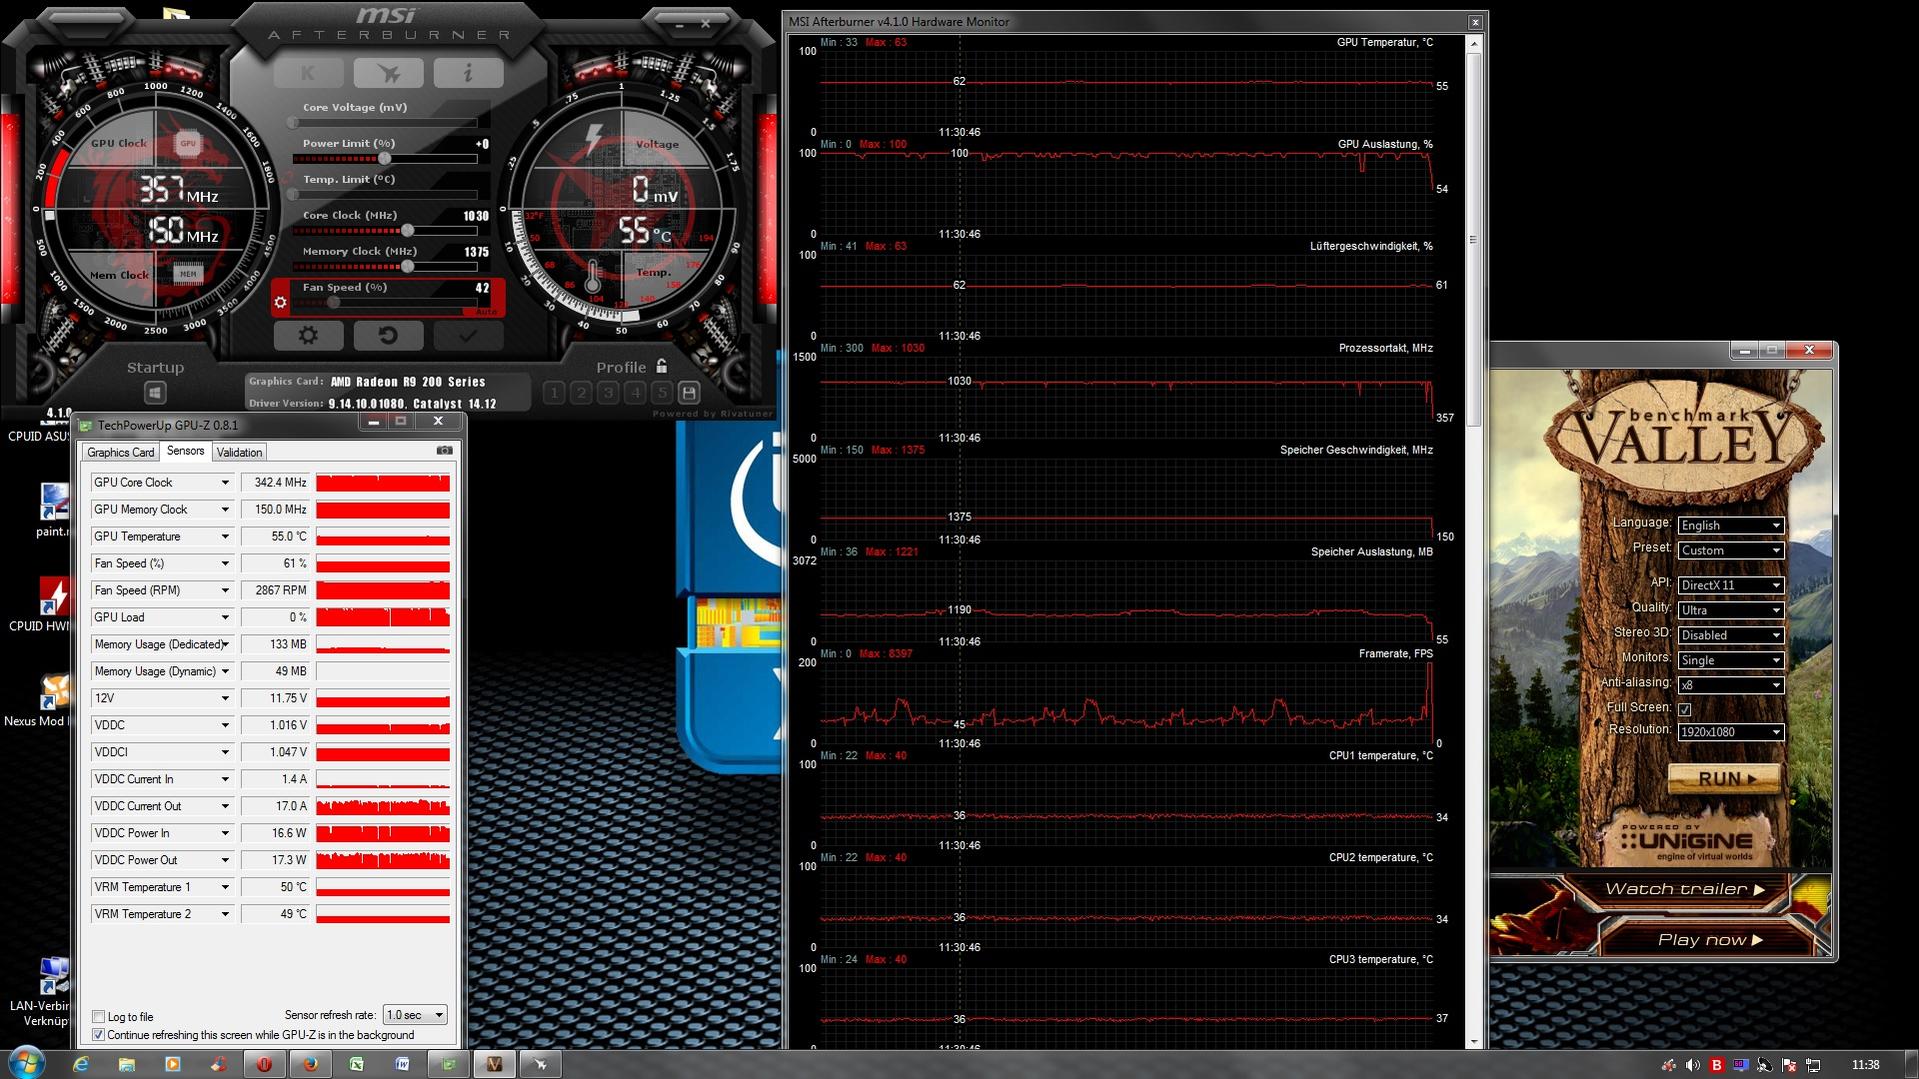
Task: Click the Memory Clock slider handle
Action: (407, 266)
